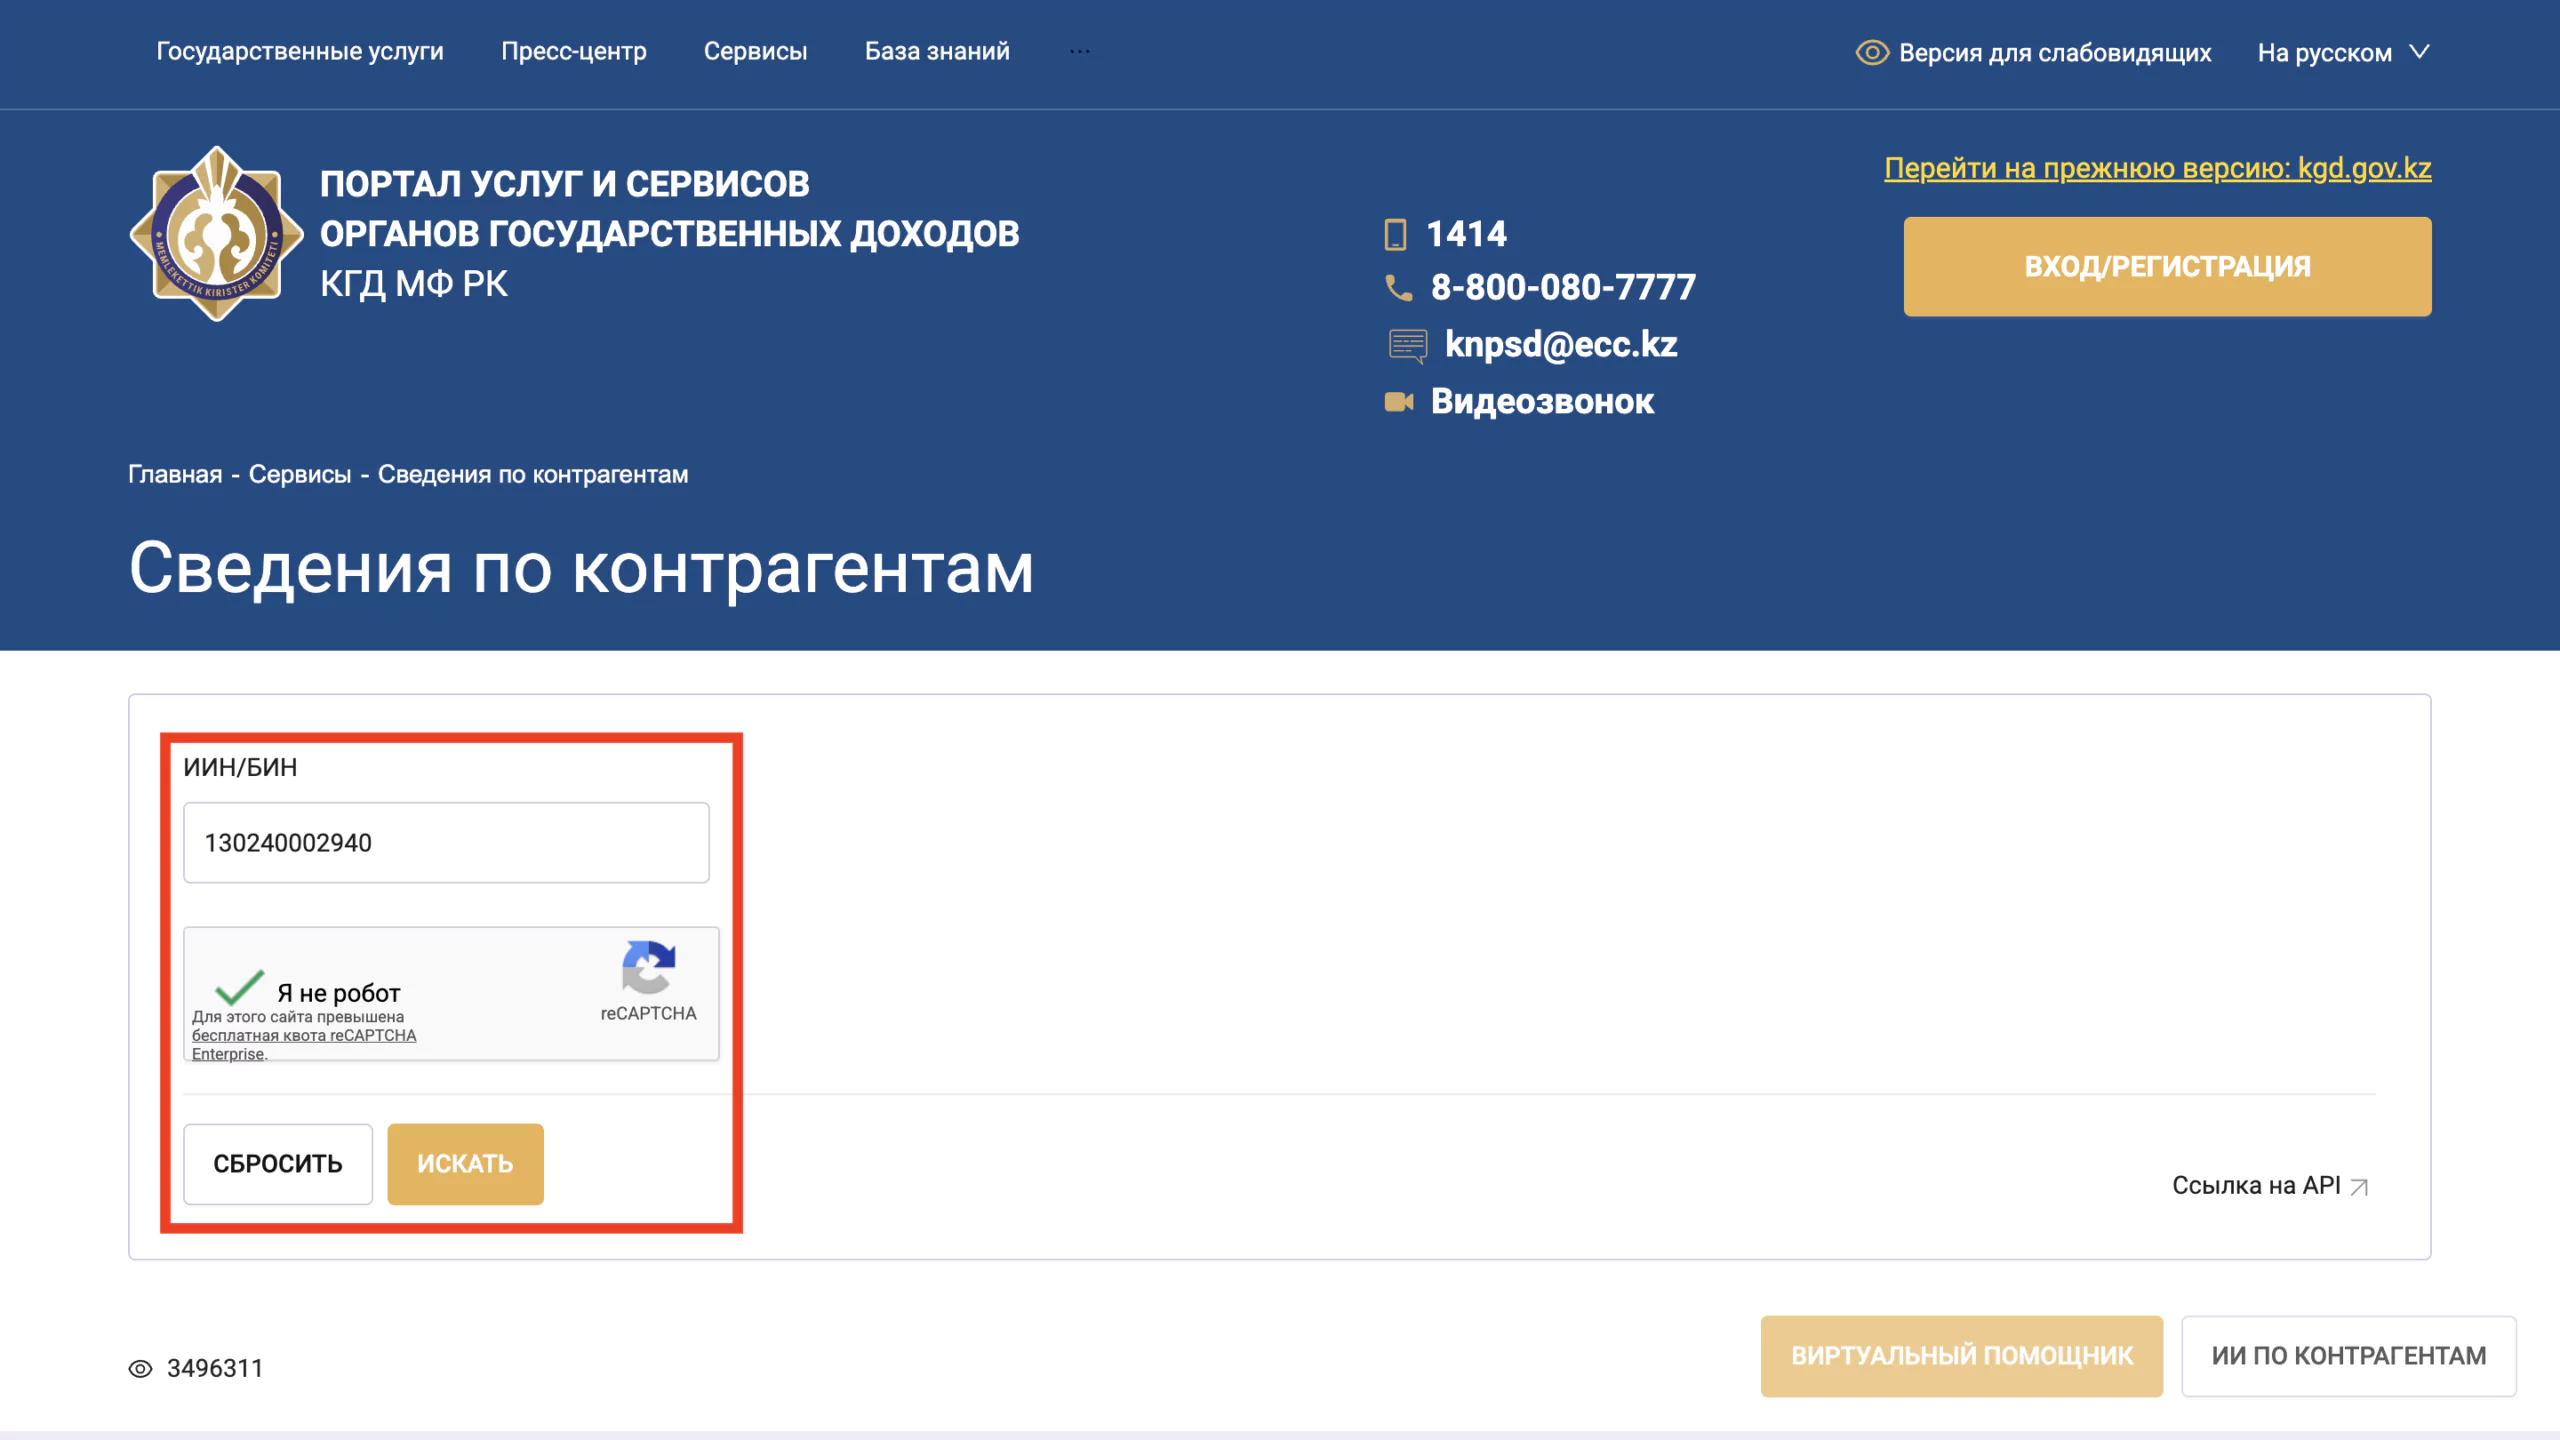Open Сервисы in top navigation
This screenshot has height=1440, width=2560.
pyautogui.click(x=755, y=51)
